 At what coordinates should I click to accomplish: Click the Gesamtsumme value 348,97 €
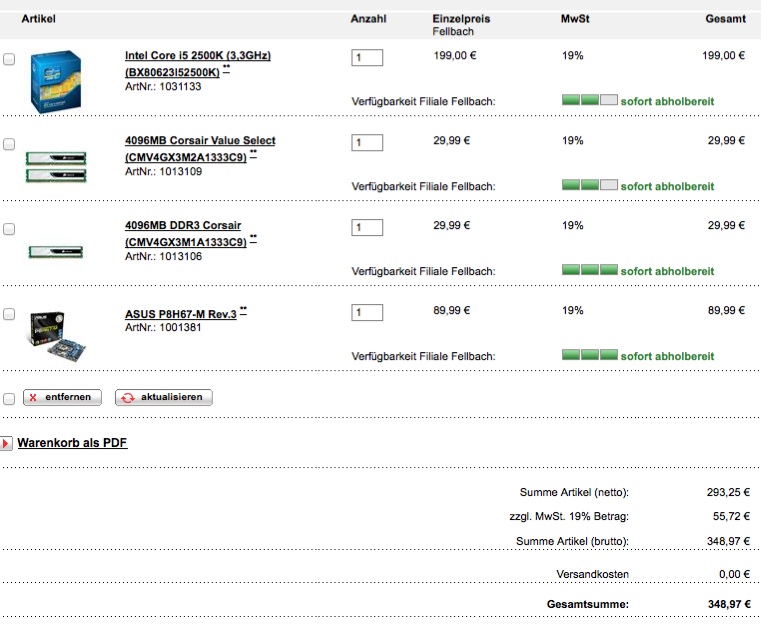coord(729,604)
